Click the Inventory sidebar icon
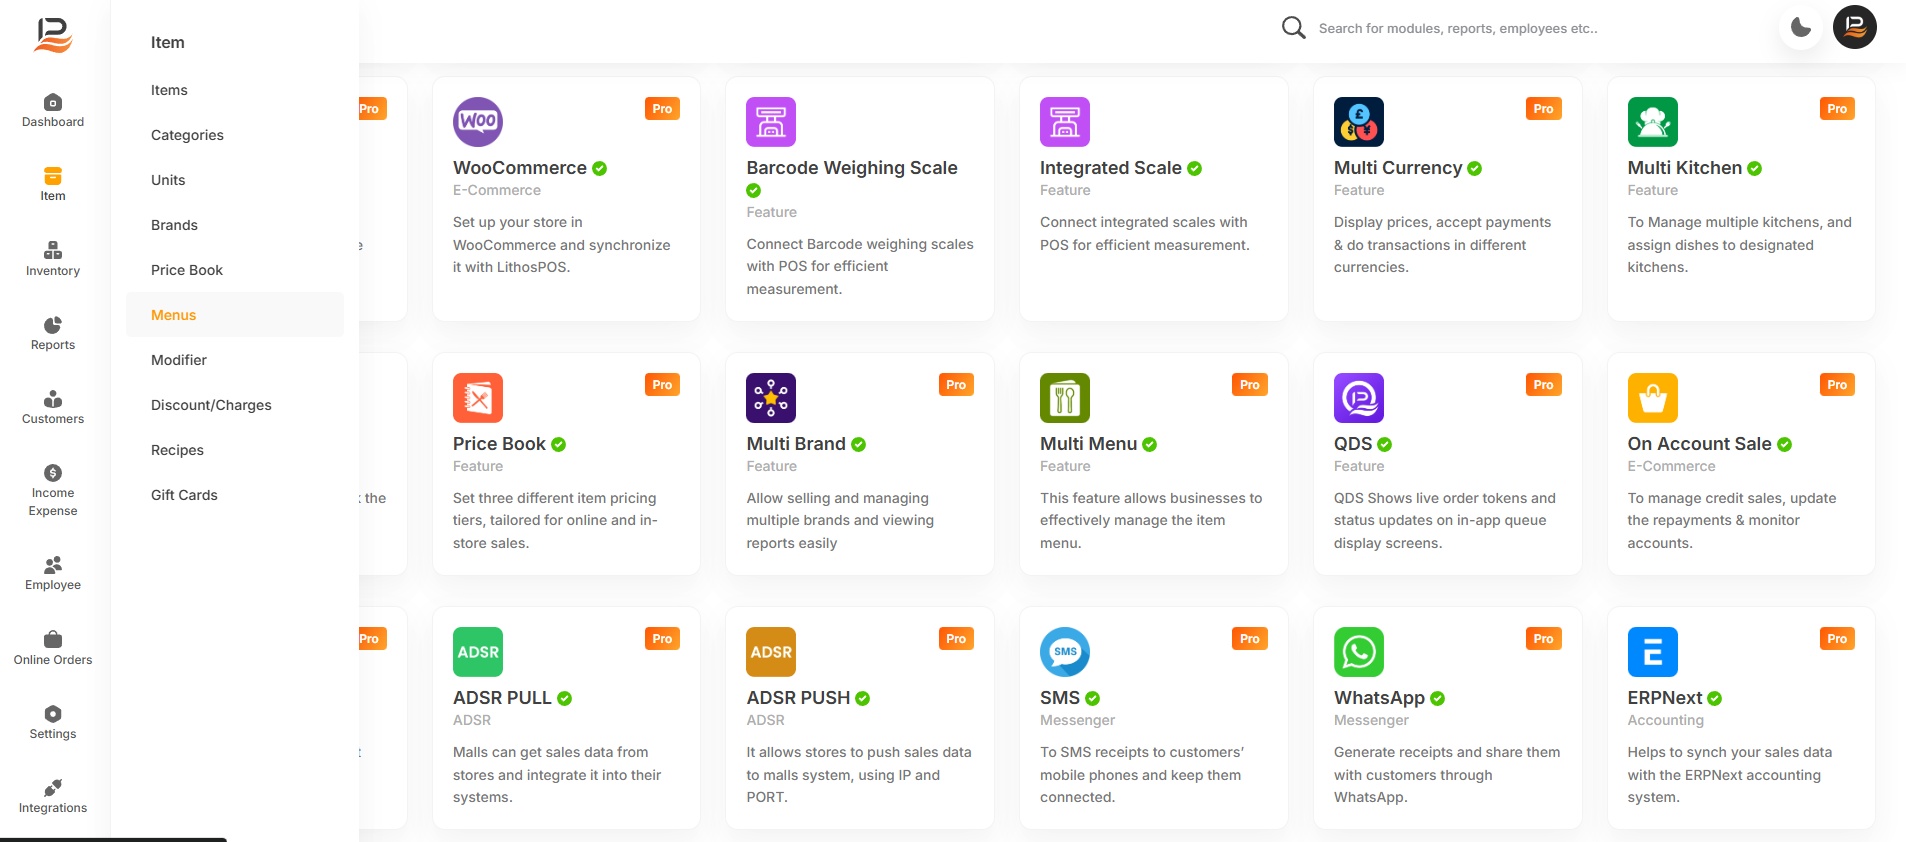 [x=53, y=258]
